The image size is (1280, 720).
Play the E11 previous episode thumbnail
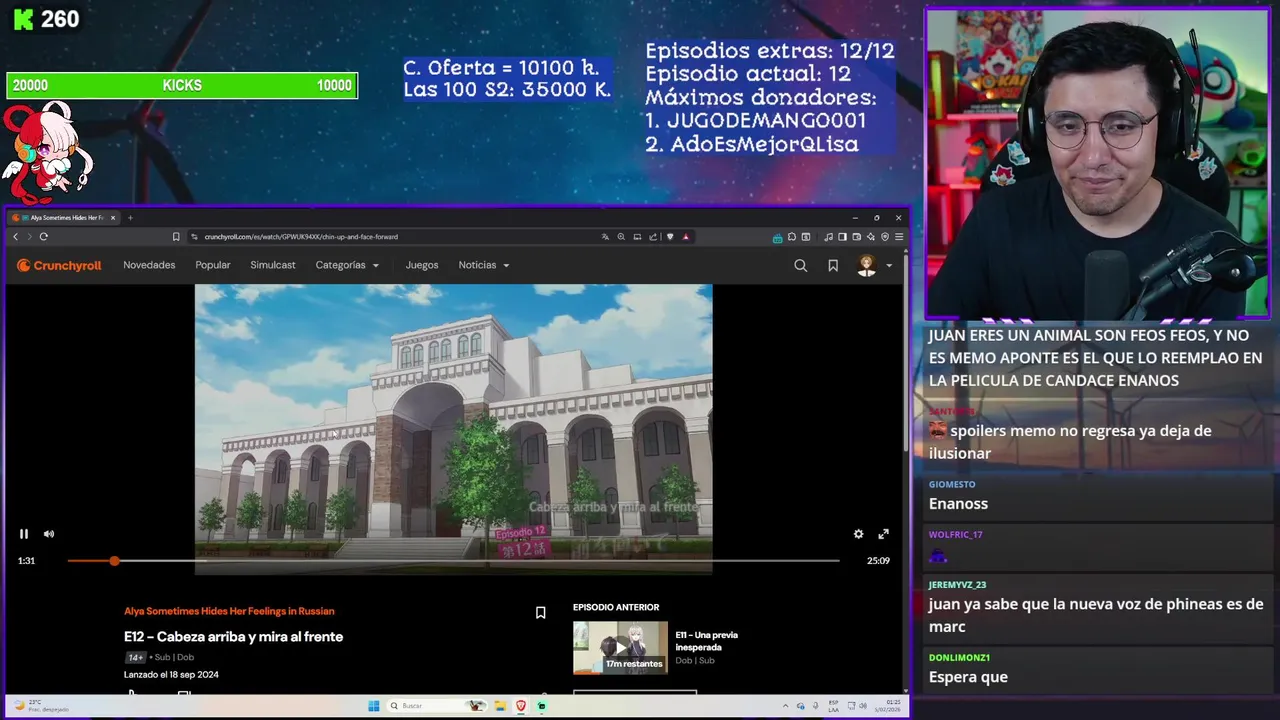pyautogui.click(x=620, y=647)
